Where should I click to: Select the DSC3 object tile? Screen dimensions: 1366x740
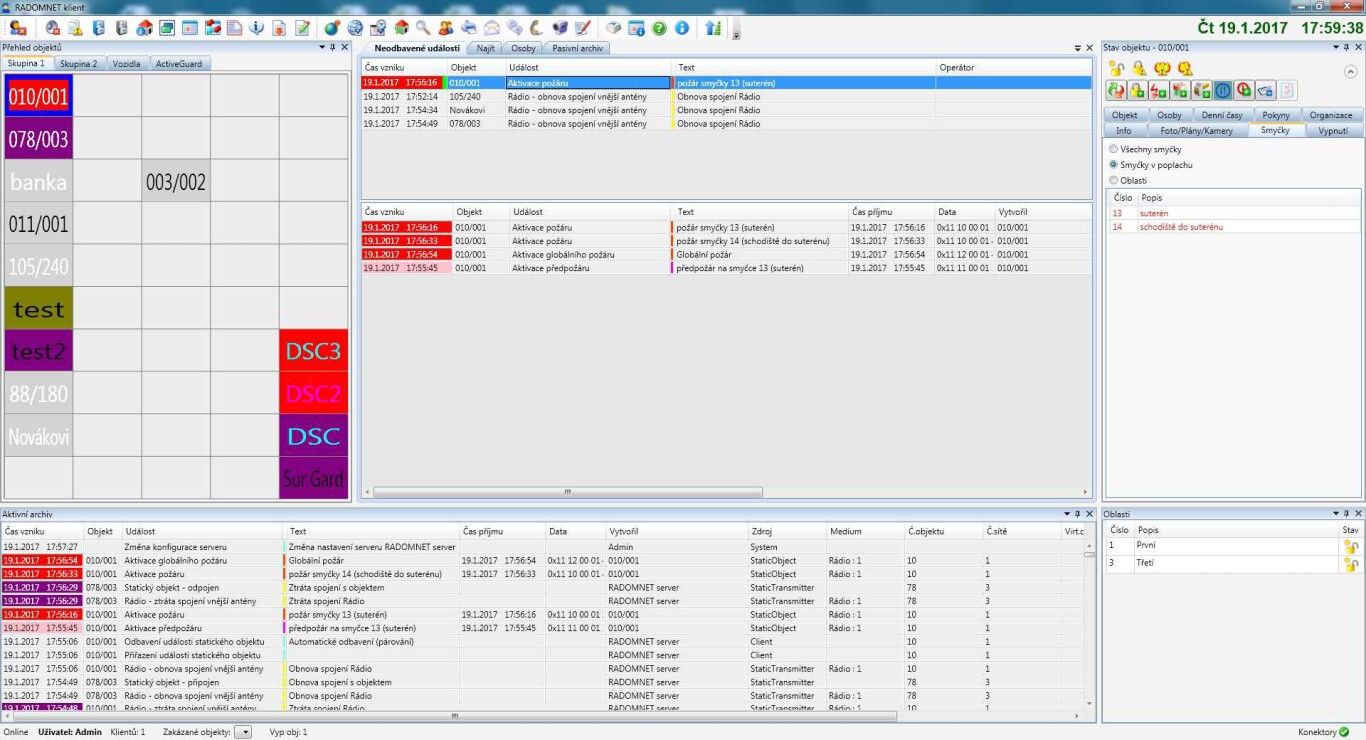click(x=313, y=351)
